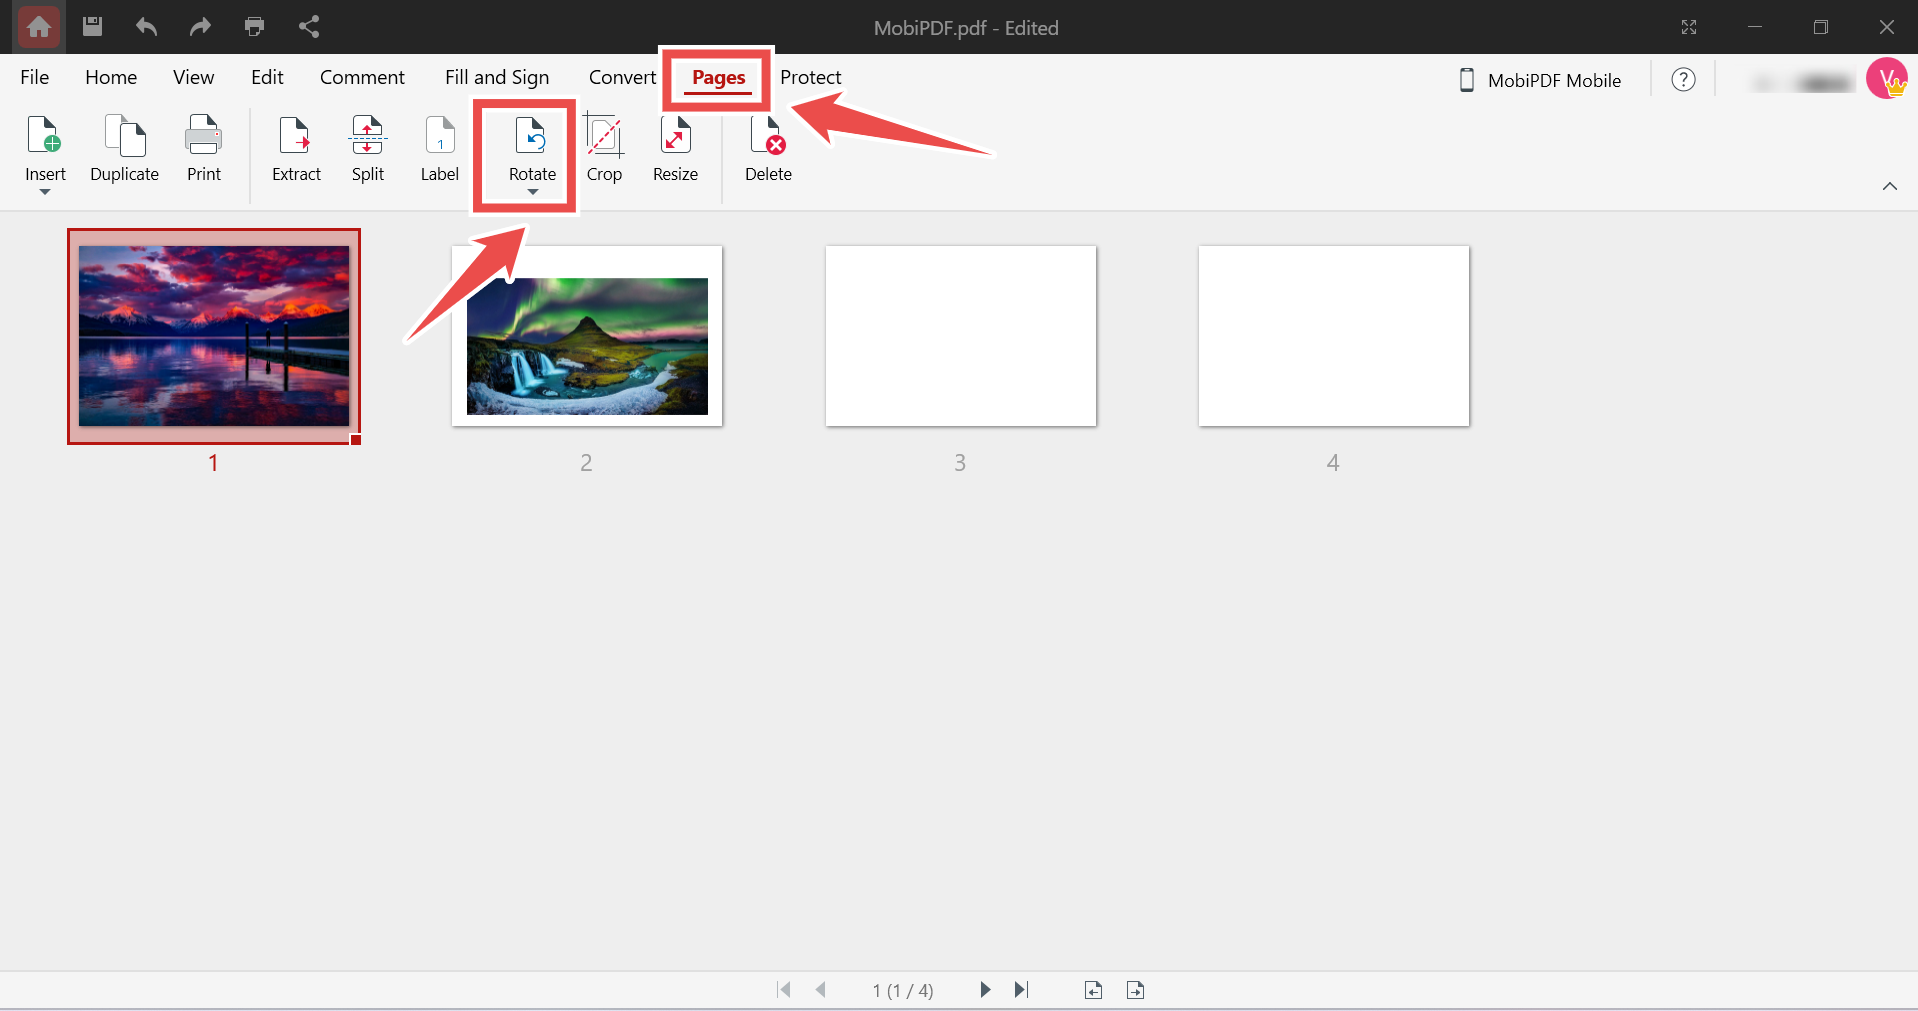Screen dimensions: 1918x1011
Task: Select page 2 aurora waterfall thumbnail
Action: 587,336
